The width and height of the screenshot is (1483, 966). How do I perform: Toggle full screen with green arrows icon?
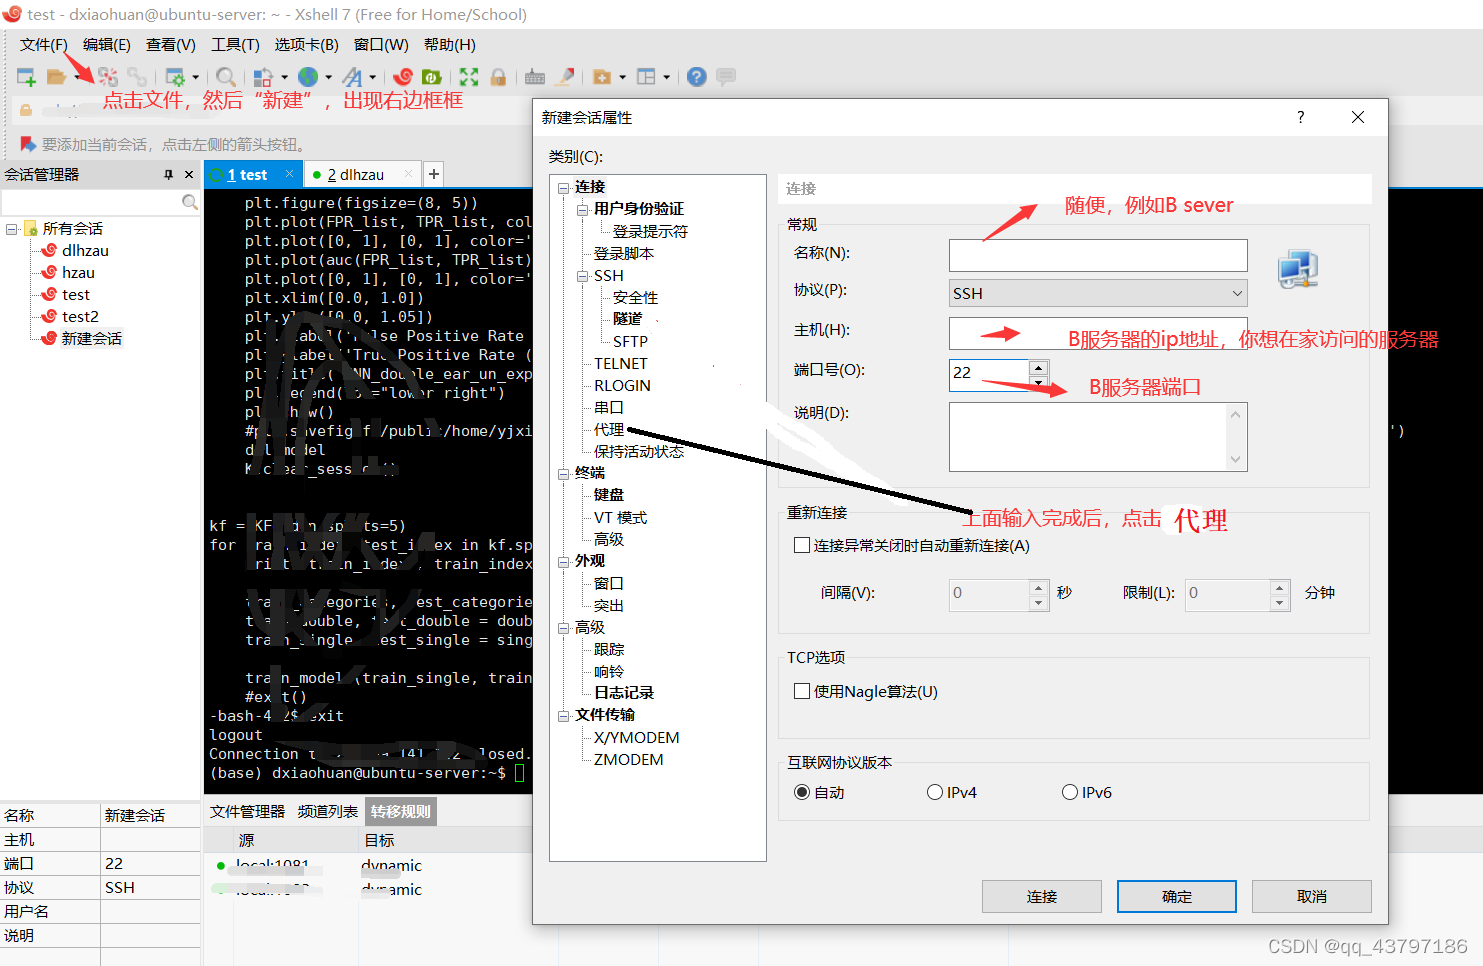(x=469, y=77)
